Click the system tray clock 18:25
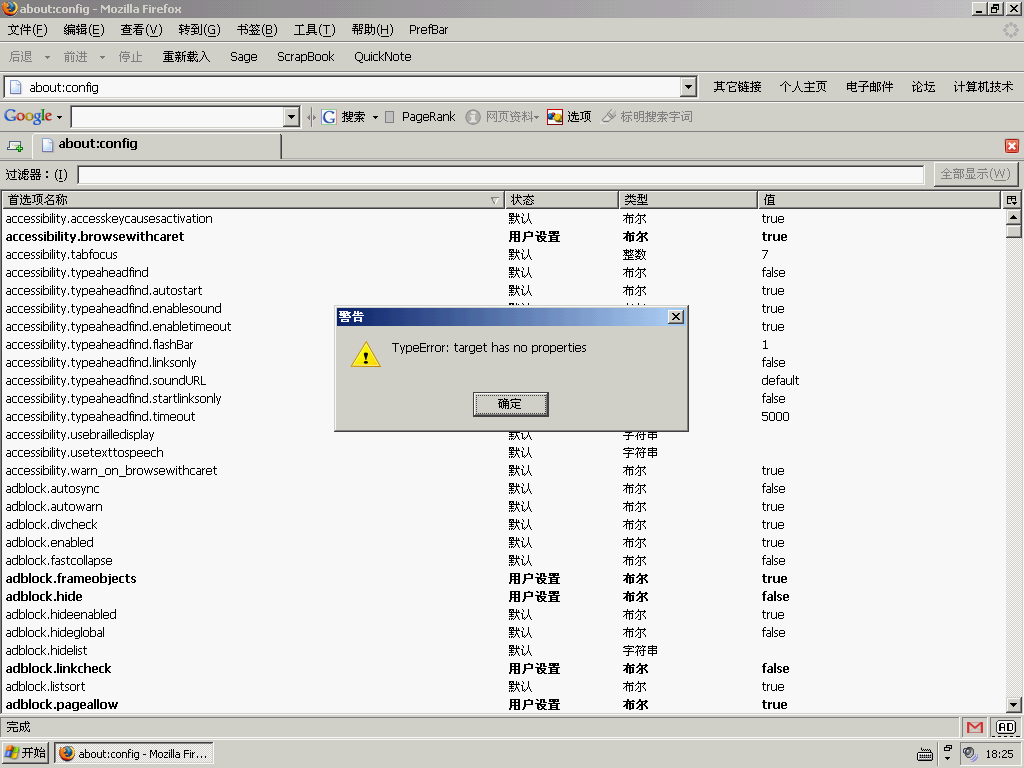The width and height of the screenshot is (1024, 768). [x=1000, y=754]
